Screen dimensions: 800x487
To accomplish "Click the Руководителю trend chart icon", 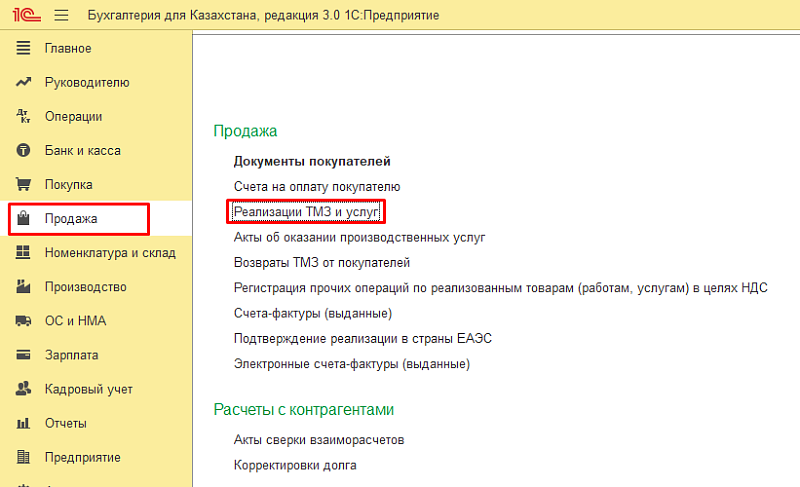I will pos(24,82).
